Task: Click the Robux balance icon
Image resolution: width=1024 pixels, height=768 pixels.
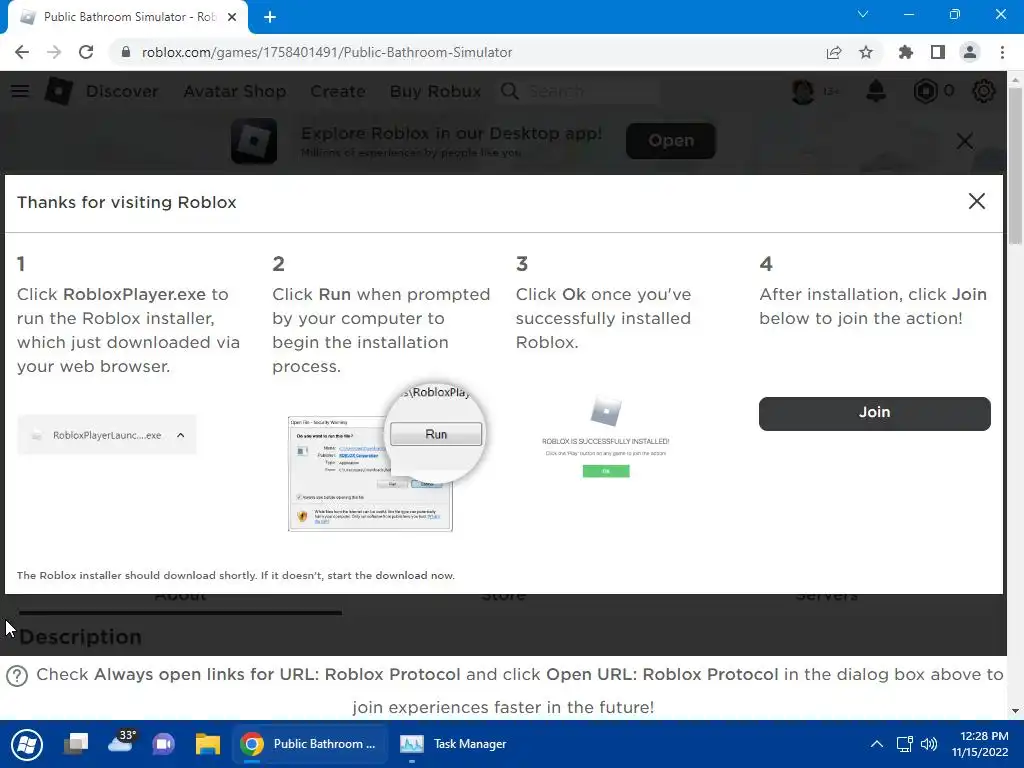Action: (925, 91)
